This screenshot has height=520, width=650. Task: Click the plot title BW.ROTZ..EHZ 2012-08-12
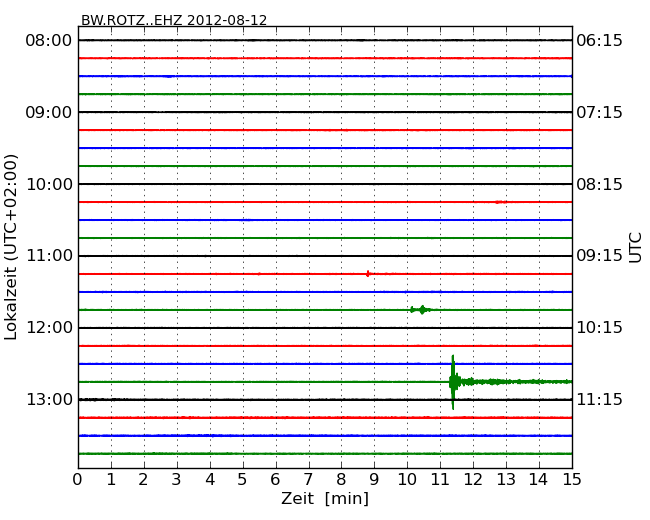pyautogui.click(x=174, y=20)
